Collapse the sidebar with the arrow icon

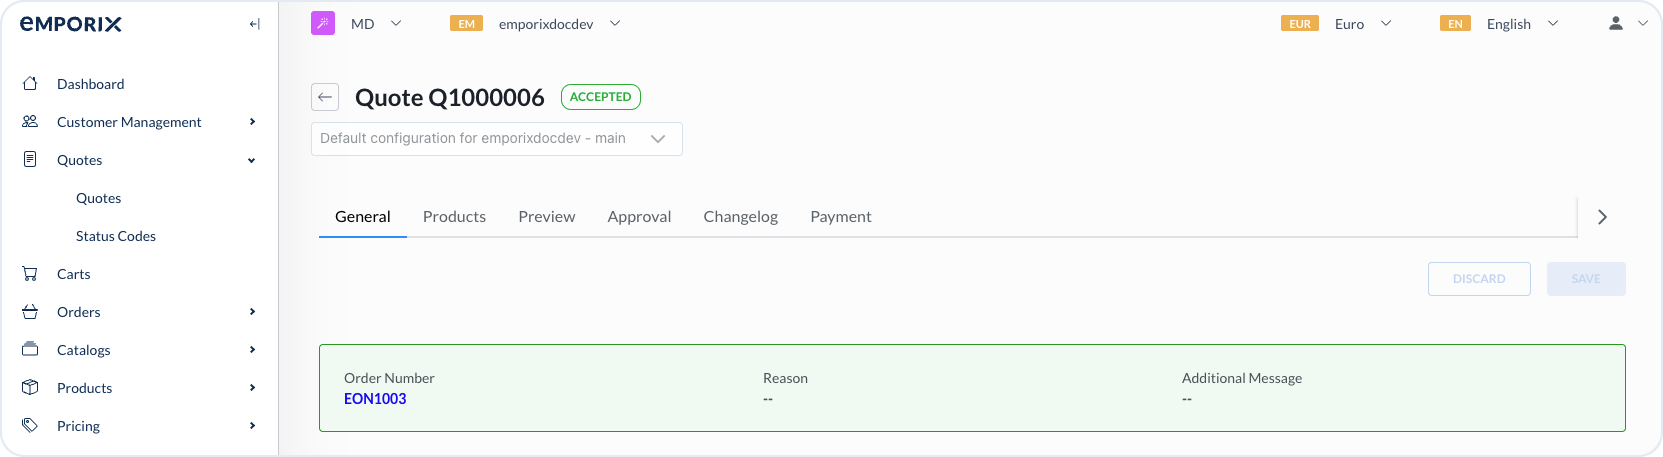[x=254, y=24]
